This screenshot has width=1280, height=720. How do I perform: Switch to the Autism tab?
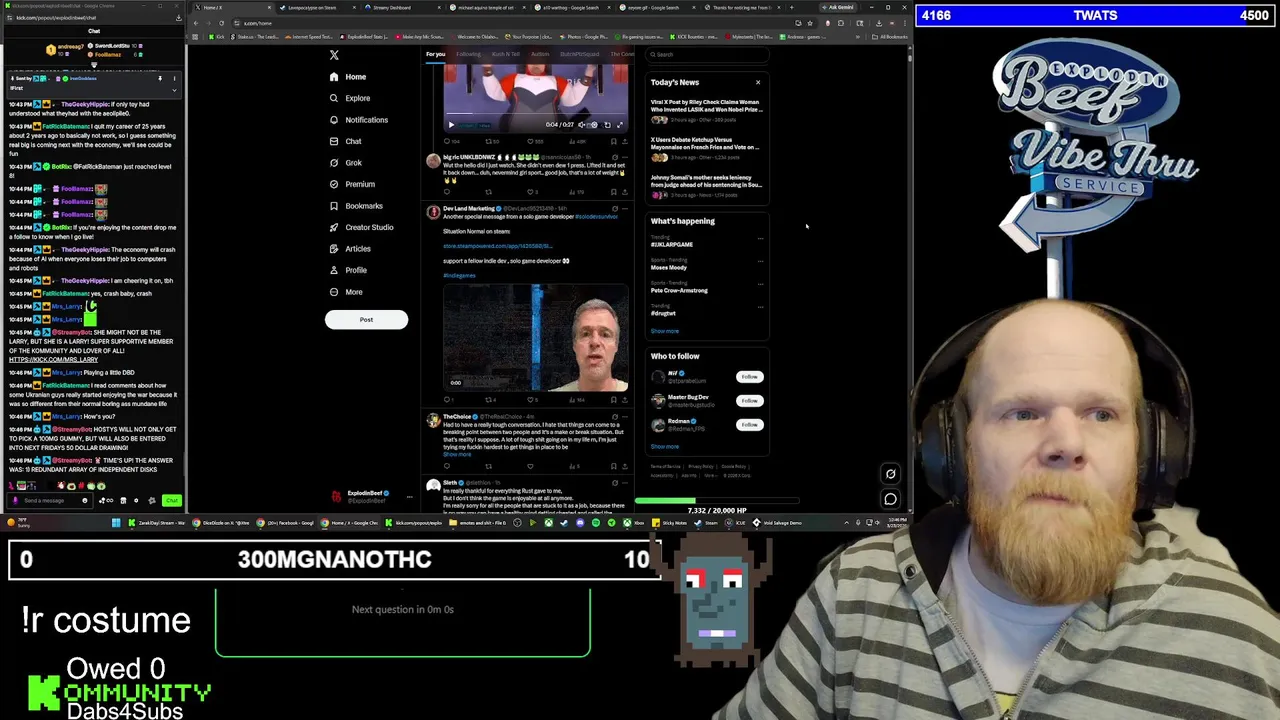(x=540, y=54)
